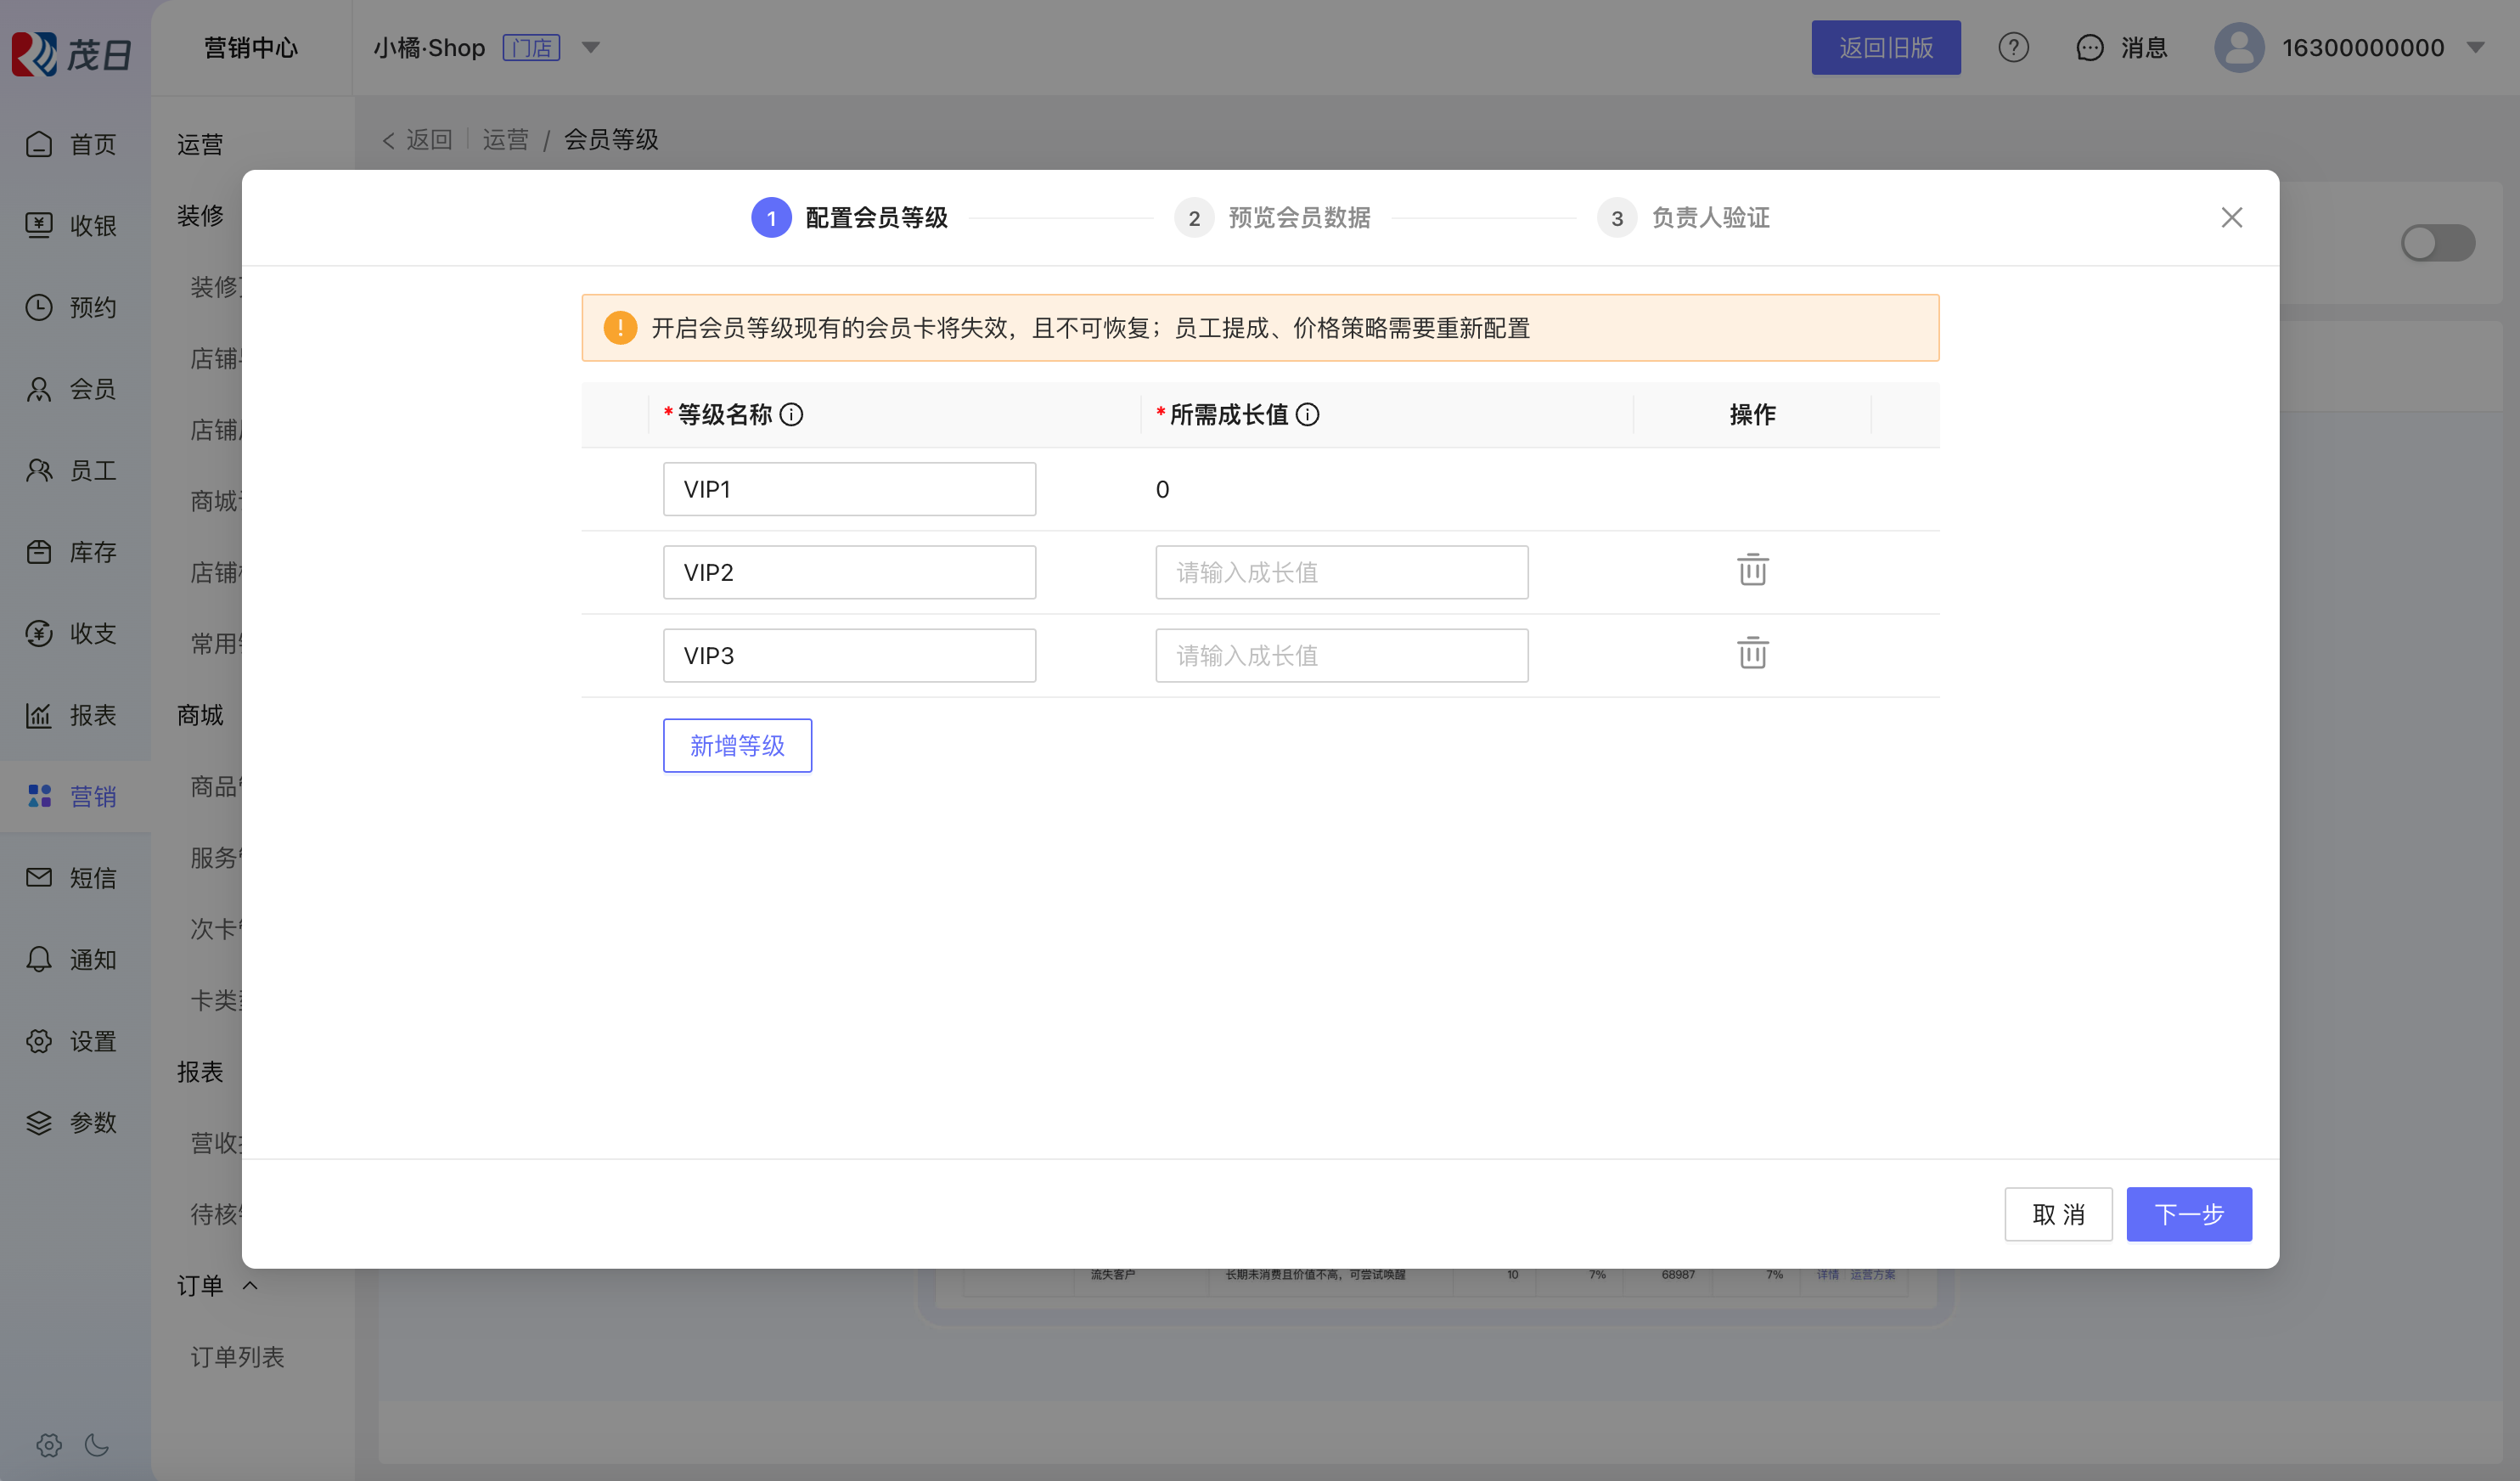Delete the VIP2 level row
This screenshot has height=1481, width=2520.
coord(1752,570)
